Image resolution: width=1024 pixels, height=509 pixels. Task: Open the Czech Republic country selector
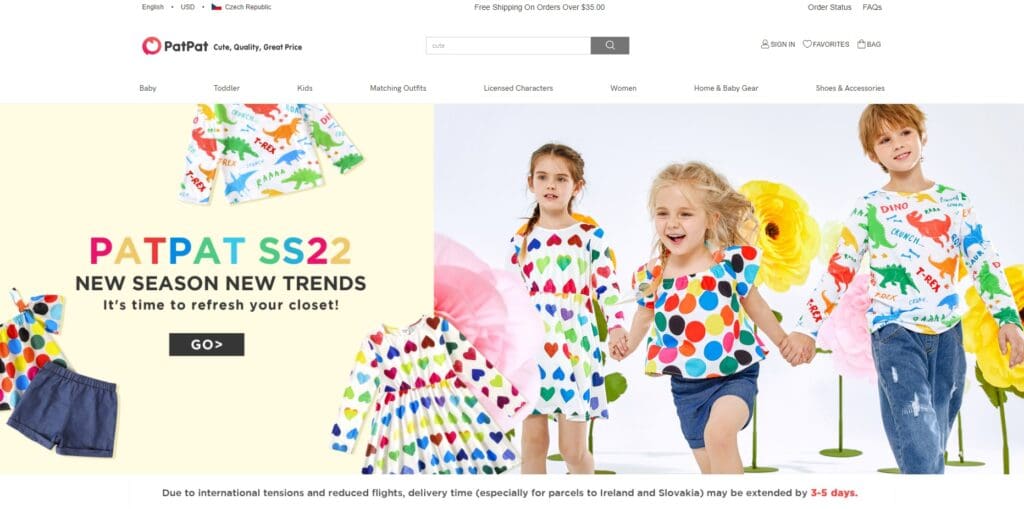pyautogui.click(x=242, y=7)
